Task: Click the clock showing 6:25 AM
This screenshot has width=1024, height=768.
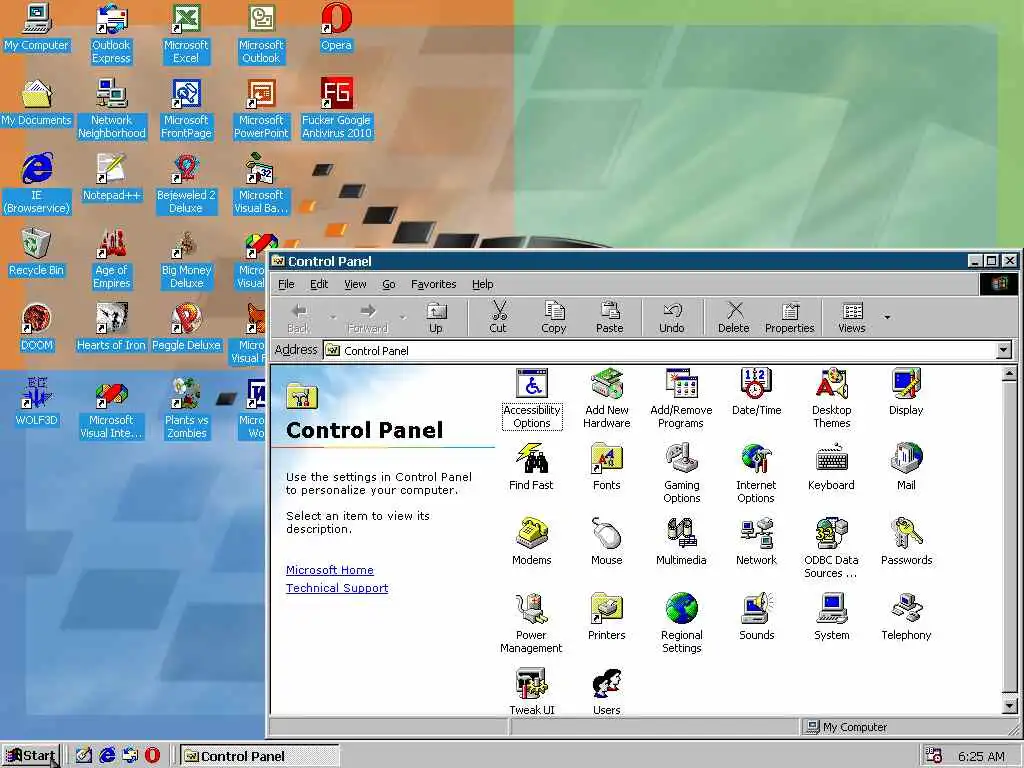Action: point(981,756)
